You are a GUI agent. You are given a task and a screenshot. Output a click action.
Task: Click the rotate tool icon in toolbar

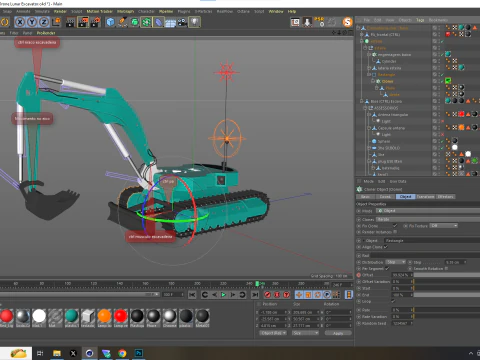click(x=5, y=22)
